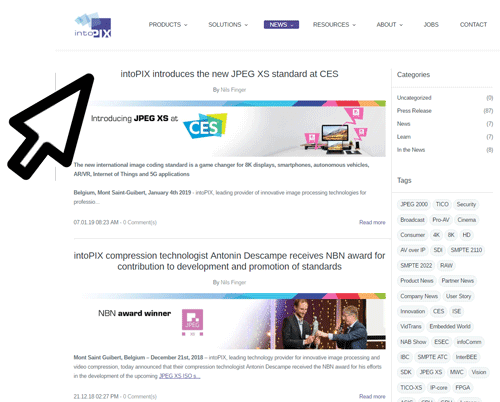This screenshot has width=500, height=402.
Task: Click the HD tag
Action: coord(466,235)
